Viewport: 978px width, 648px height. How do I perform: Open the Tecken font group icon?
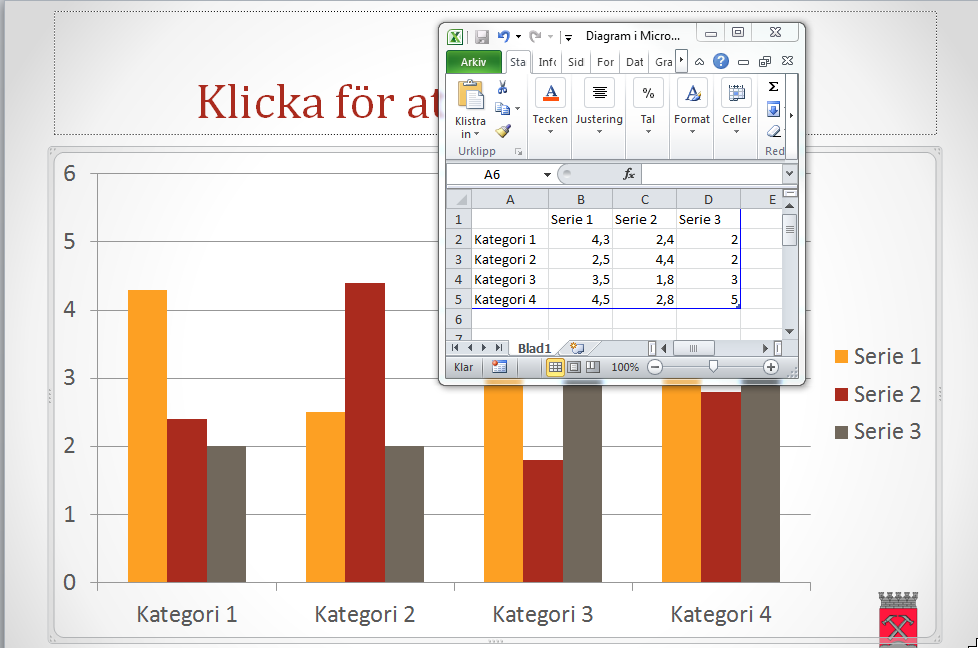tap(550, 93)
